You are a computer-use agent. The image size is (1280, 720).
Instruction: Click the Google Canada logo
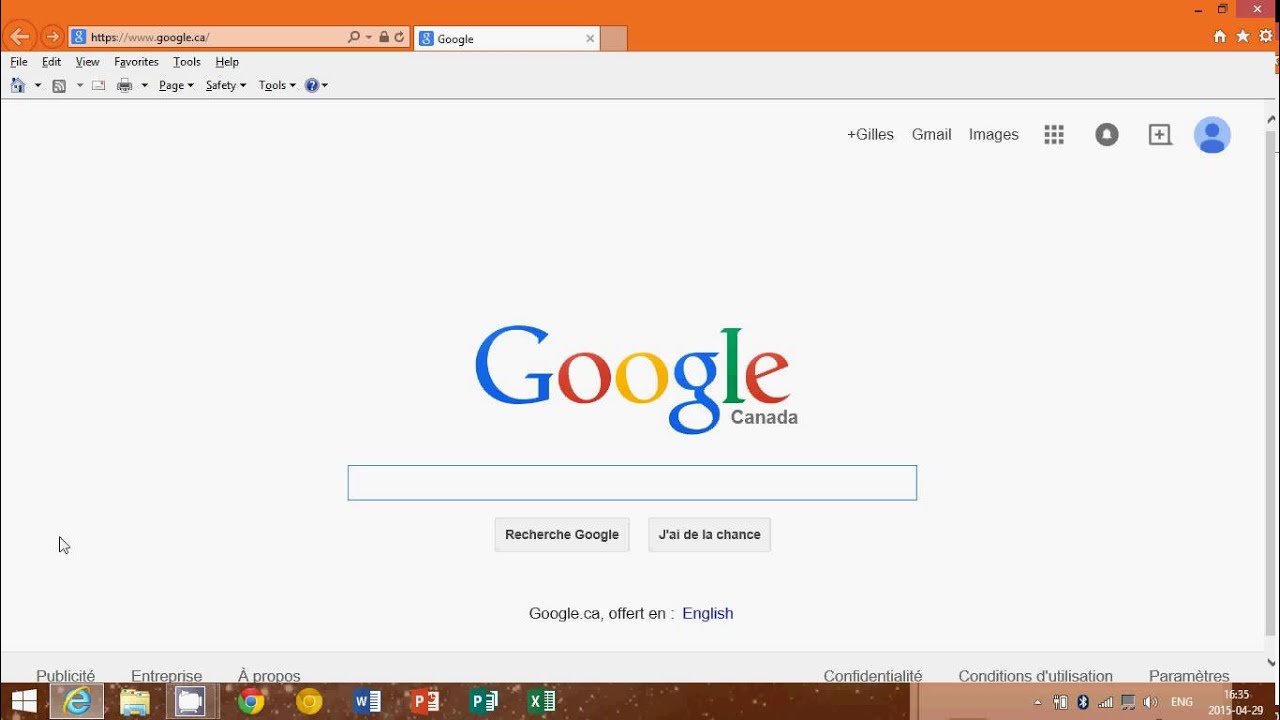pos(636,380)
